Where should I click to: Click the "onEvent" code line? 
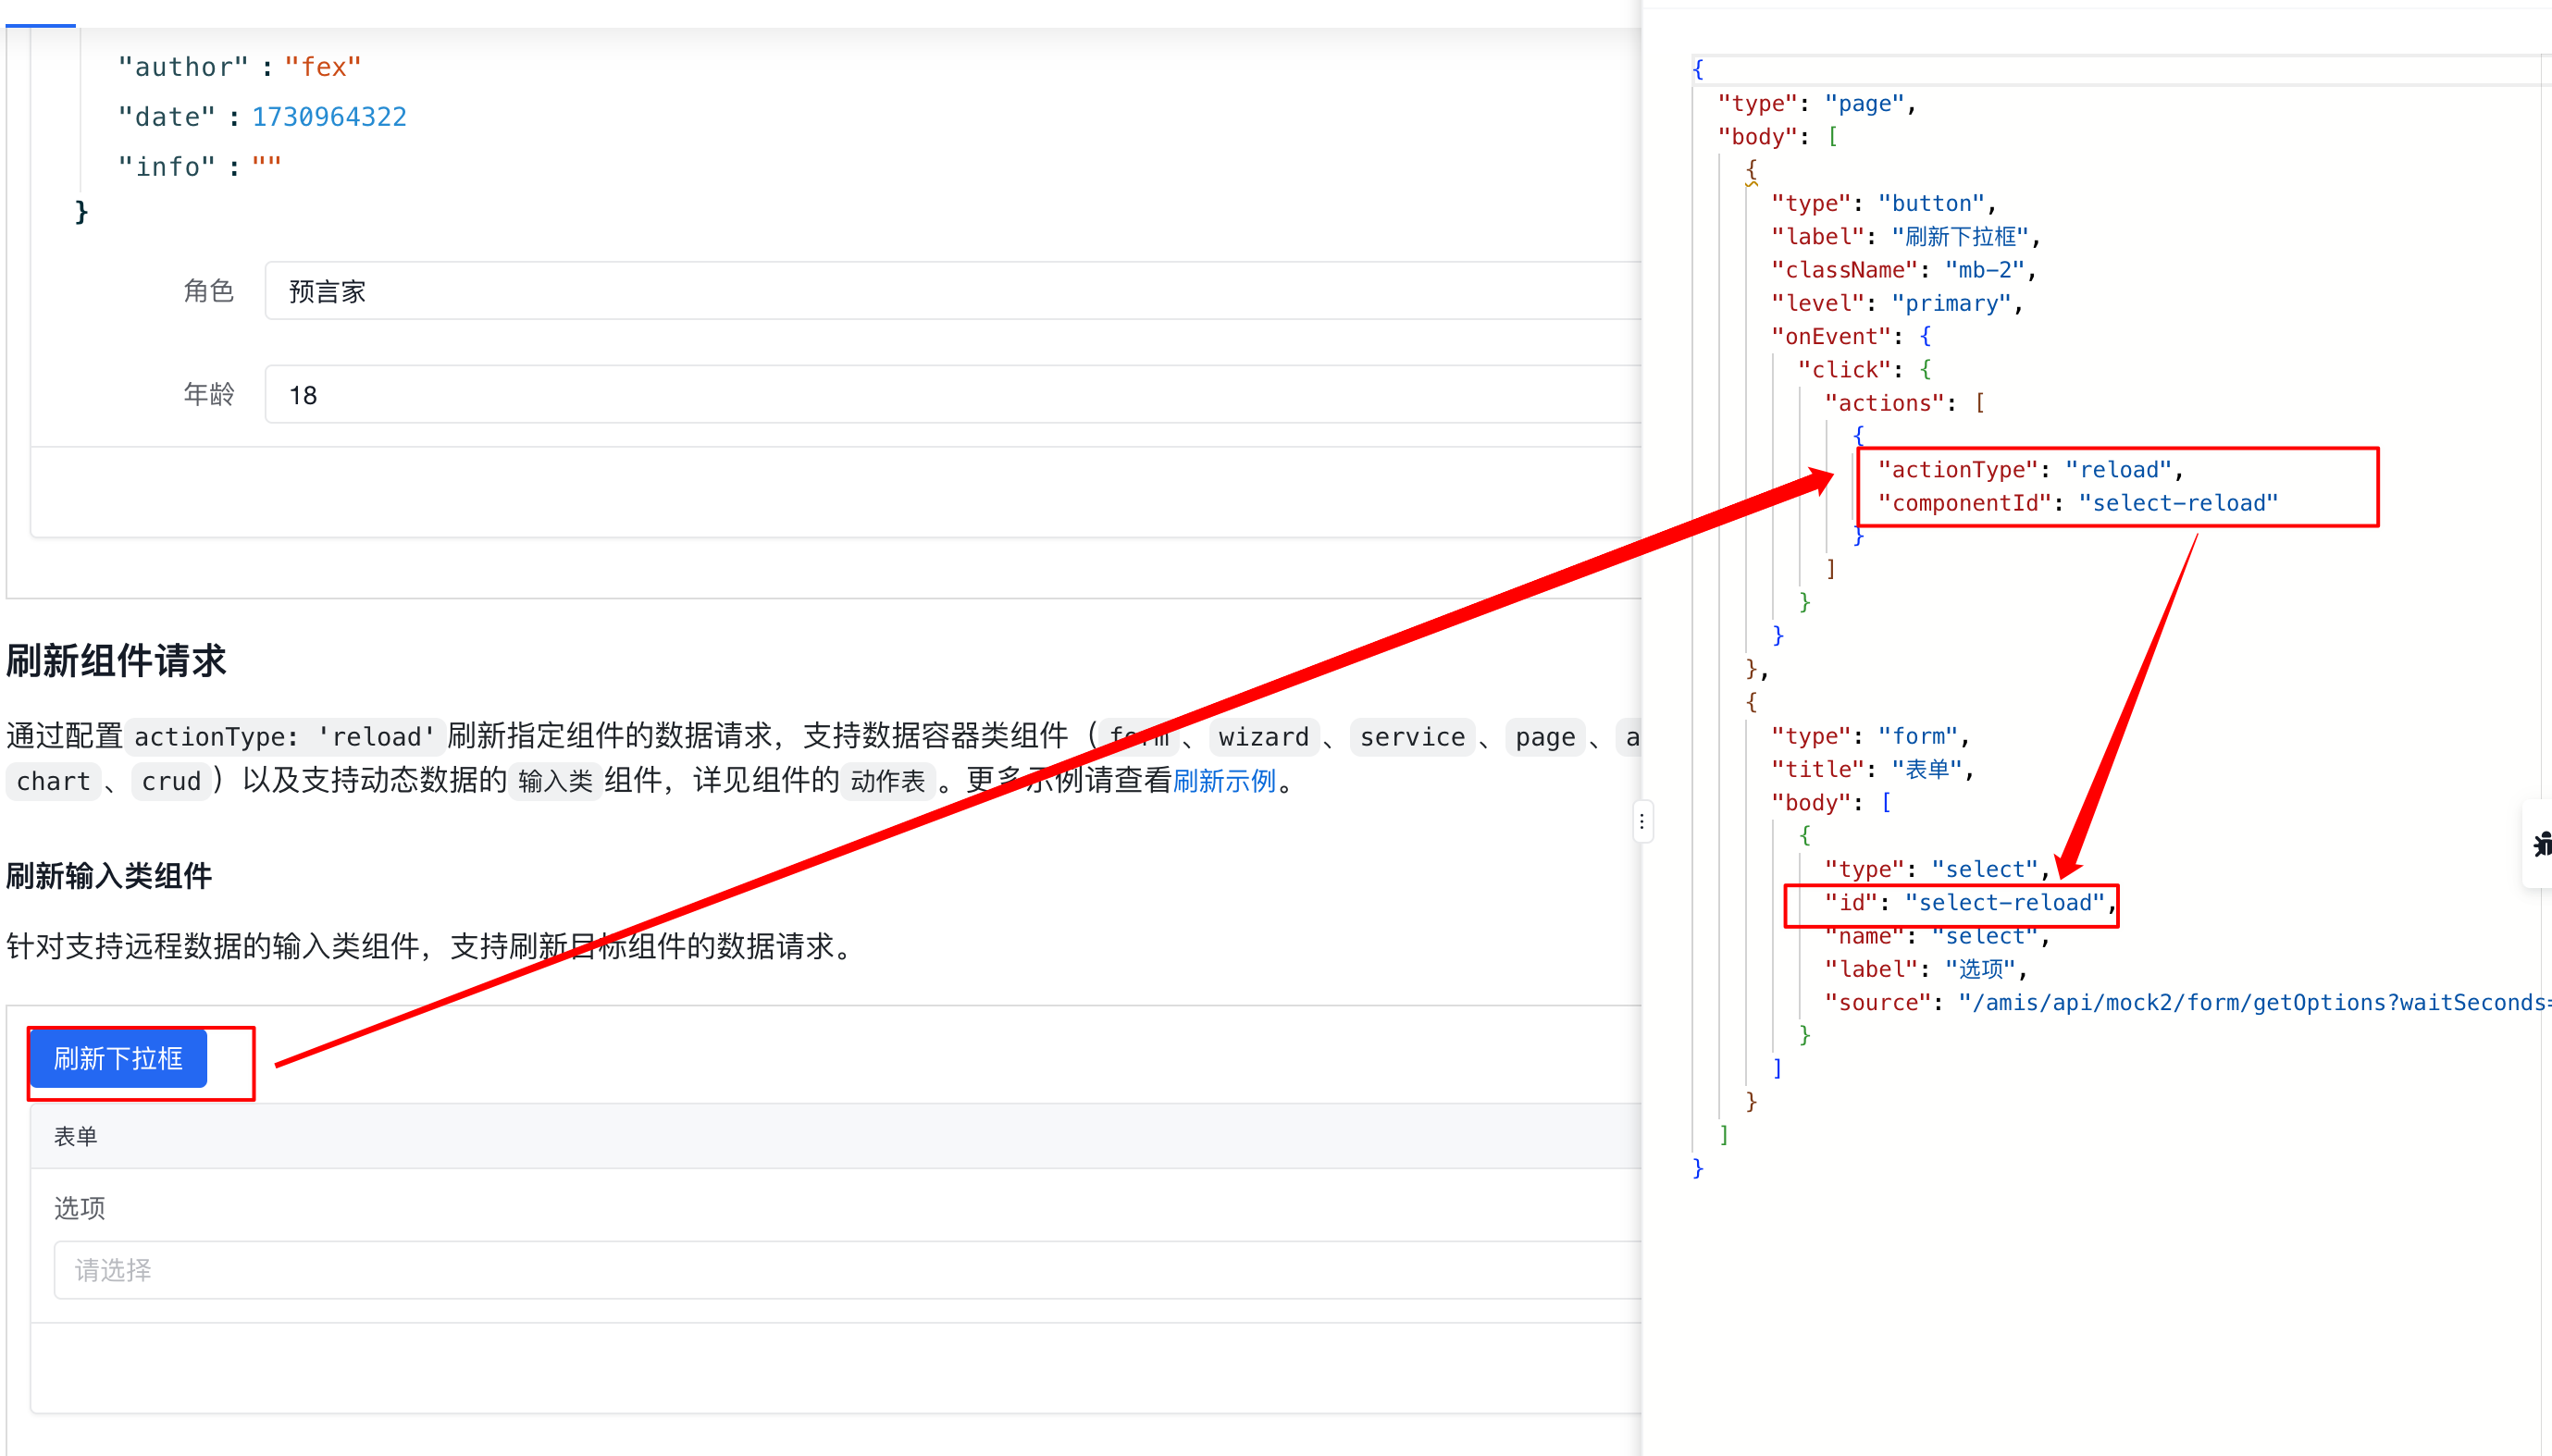(x=1851, y=336)
